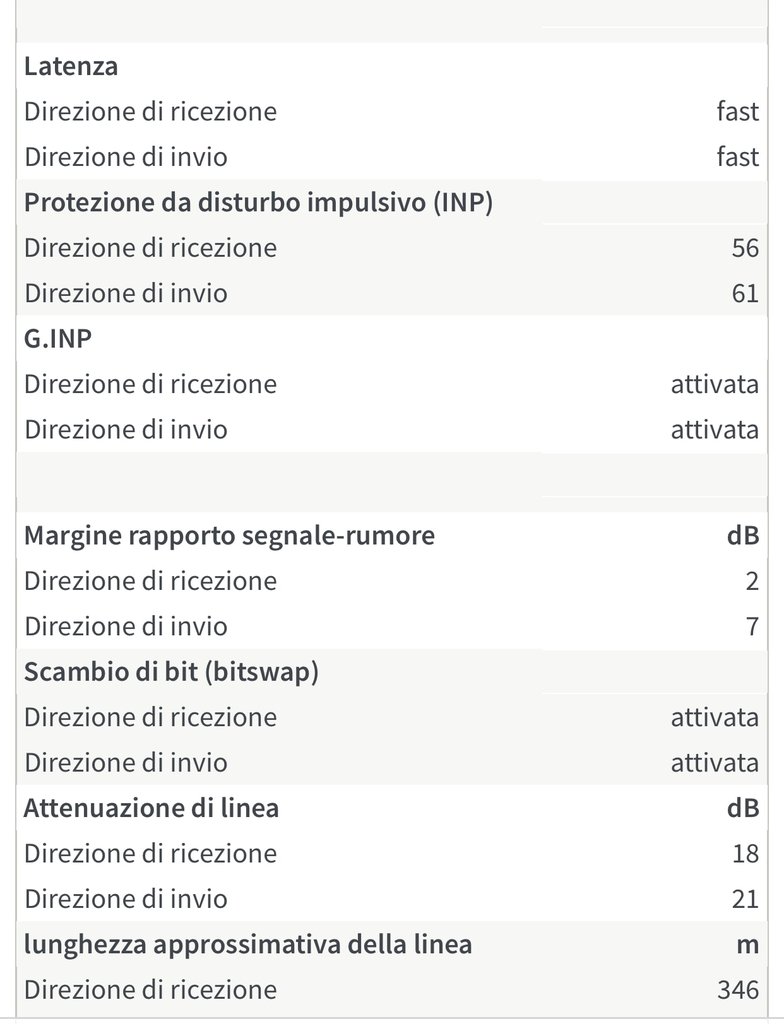Select the signal-to-noise margin send value 7
784x1024 pixels.
tap(751, 627)
